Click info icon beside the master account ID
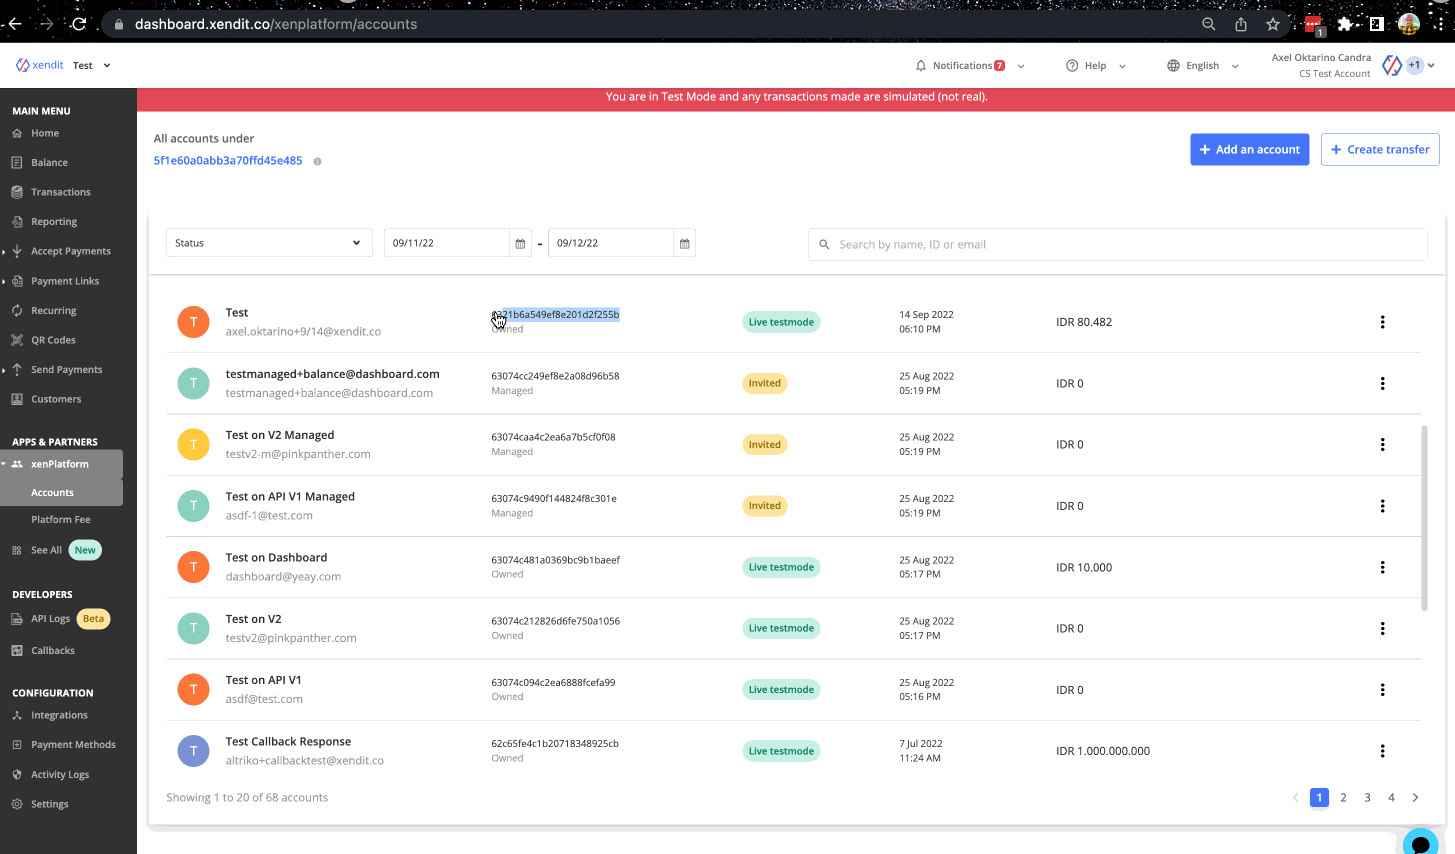Viewport: 1455px width, 854px height. 317,161
